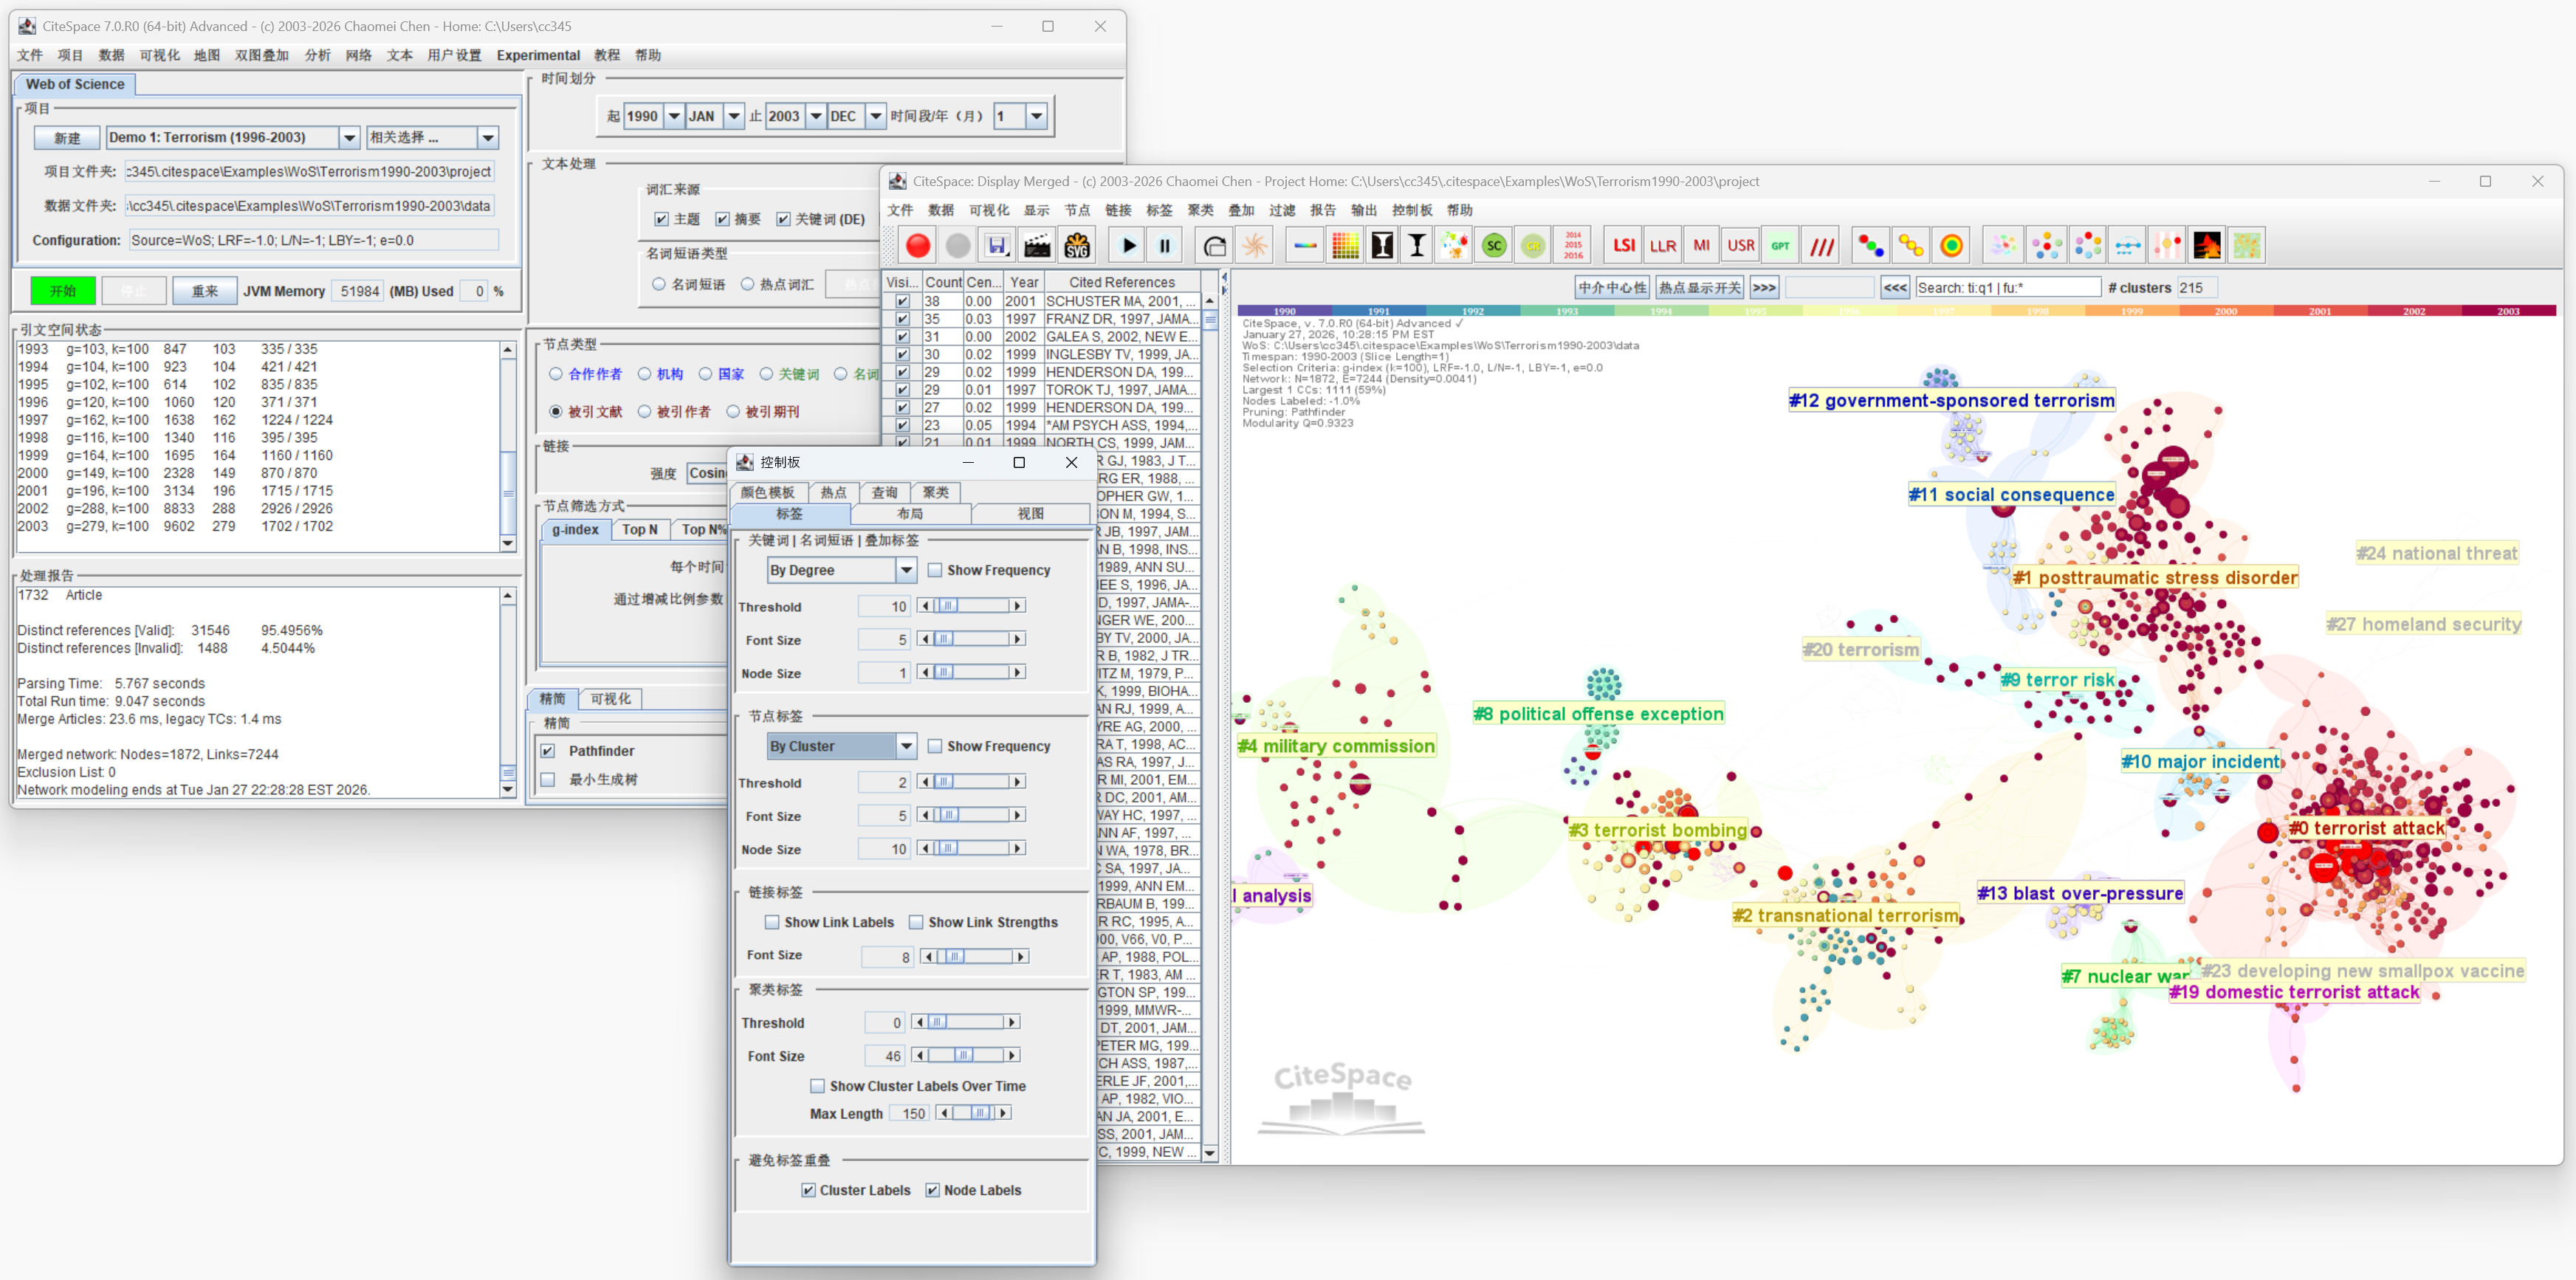Adjust the cluster label Font Size slider
2576x1280 pixels.
(964, 1055)
